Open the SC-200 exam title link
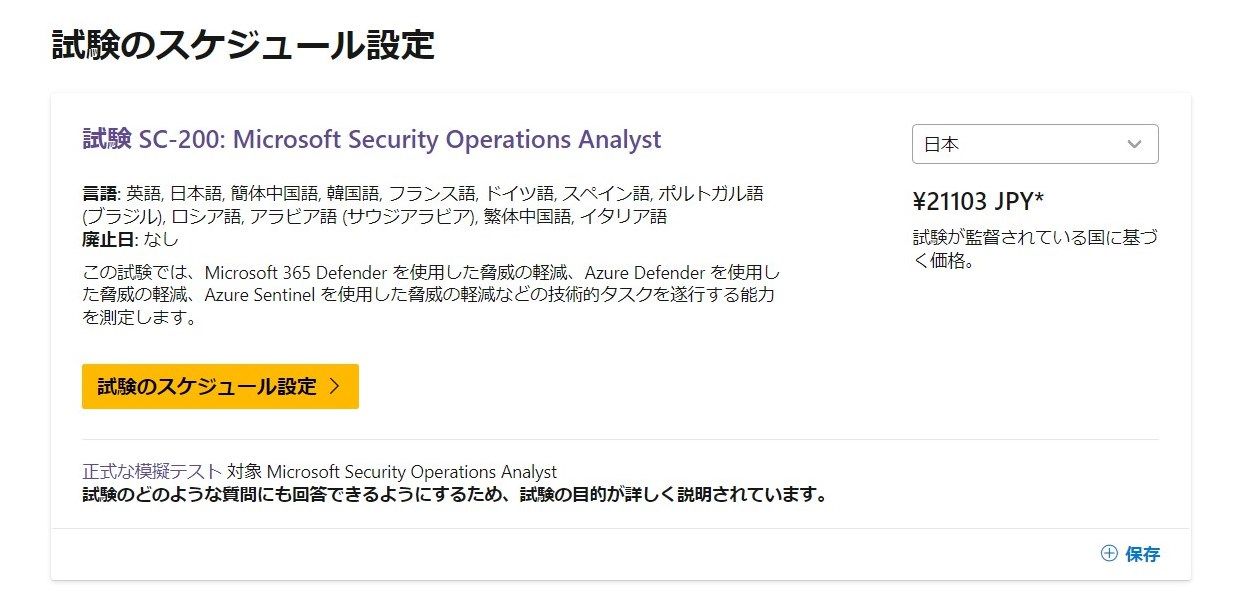 pyautogui.click(x=371, y=139)
